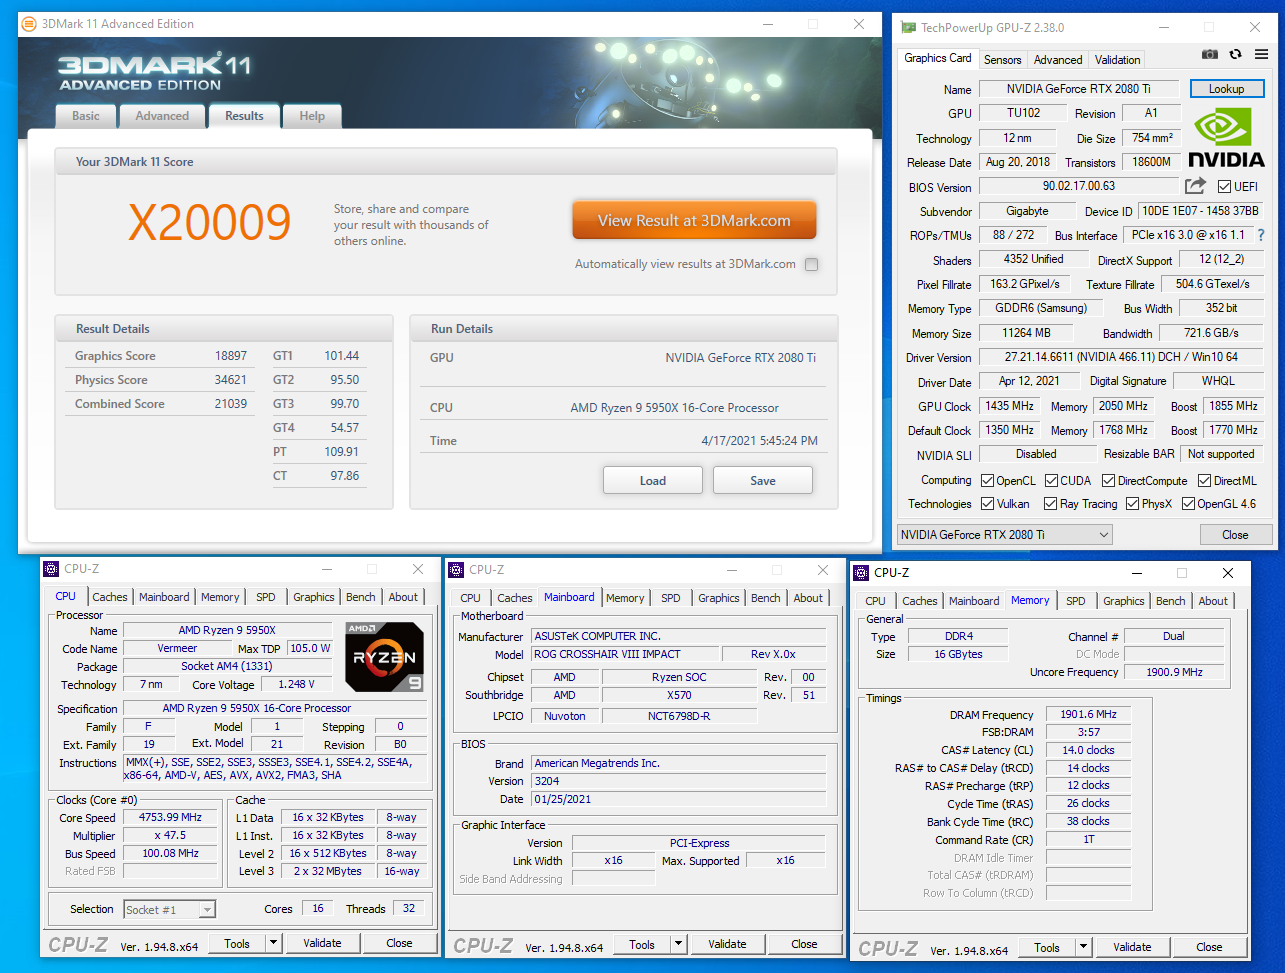Click the Close button in GPU-Z

click(1235, 535)
